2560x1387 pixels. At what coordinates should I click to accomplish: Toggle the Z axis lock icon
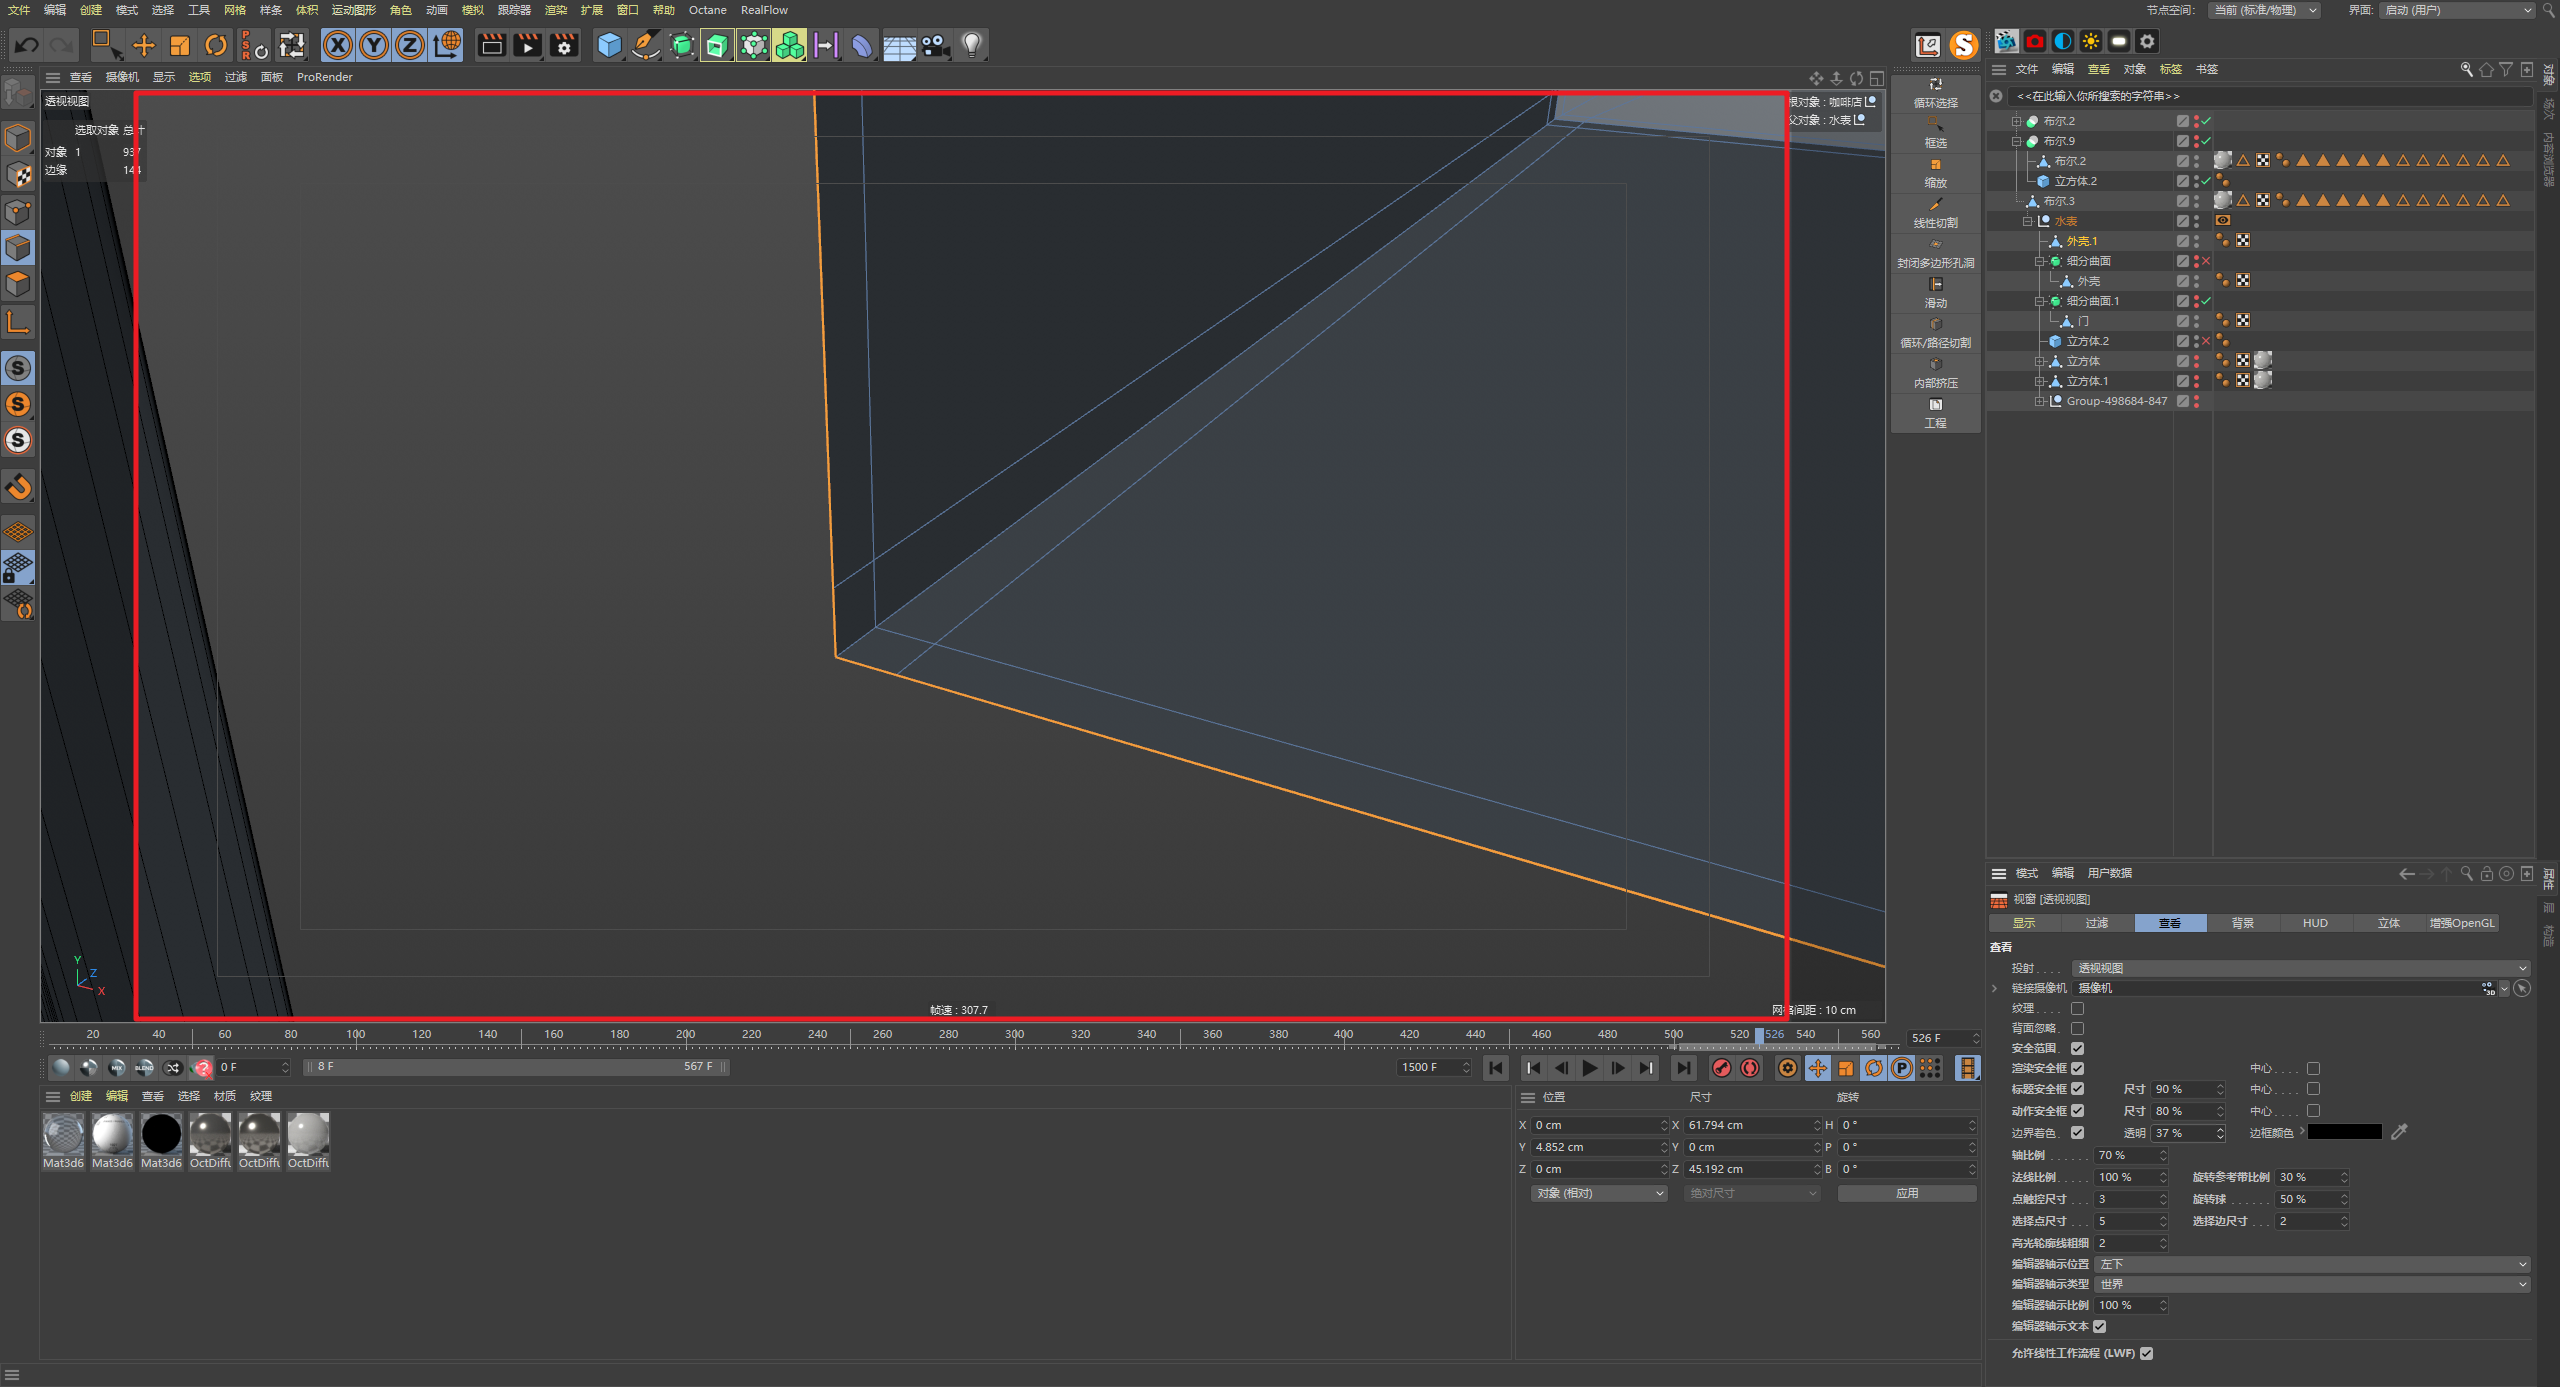(x=410, y=45)
